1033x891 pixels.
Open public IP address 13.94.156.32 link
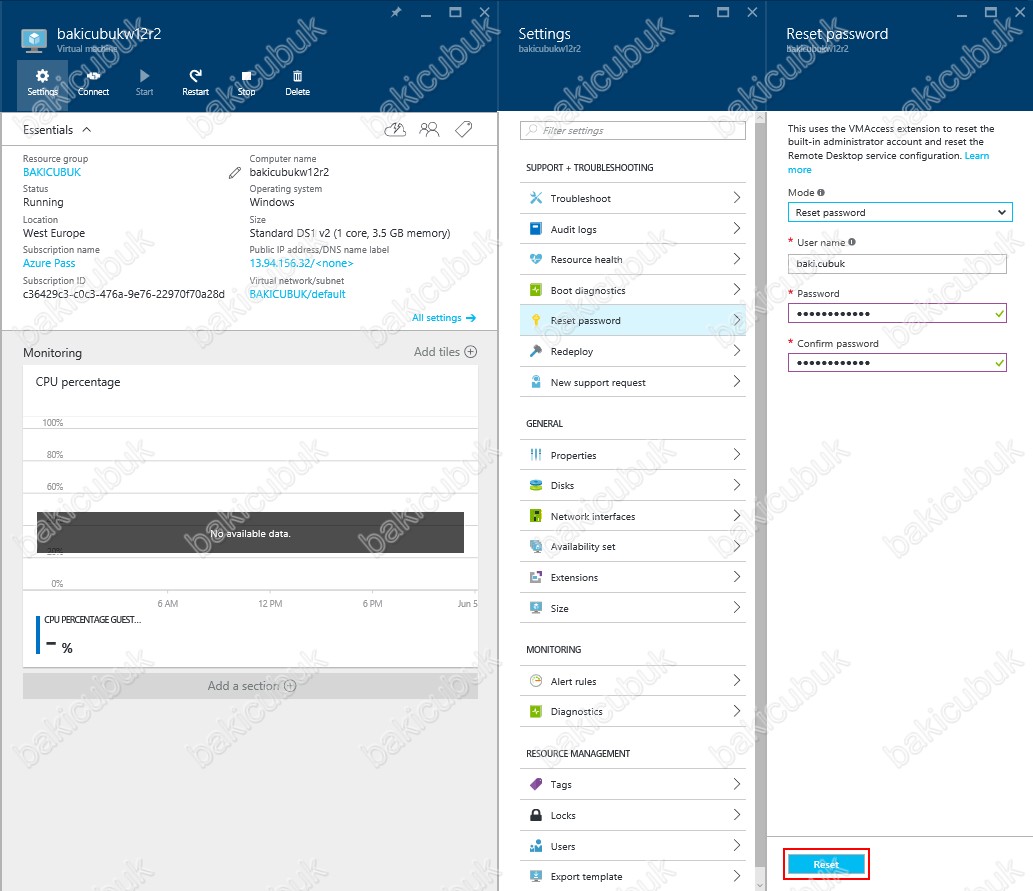301,263
